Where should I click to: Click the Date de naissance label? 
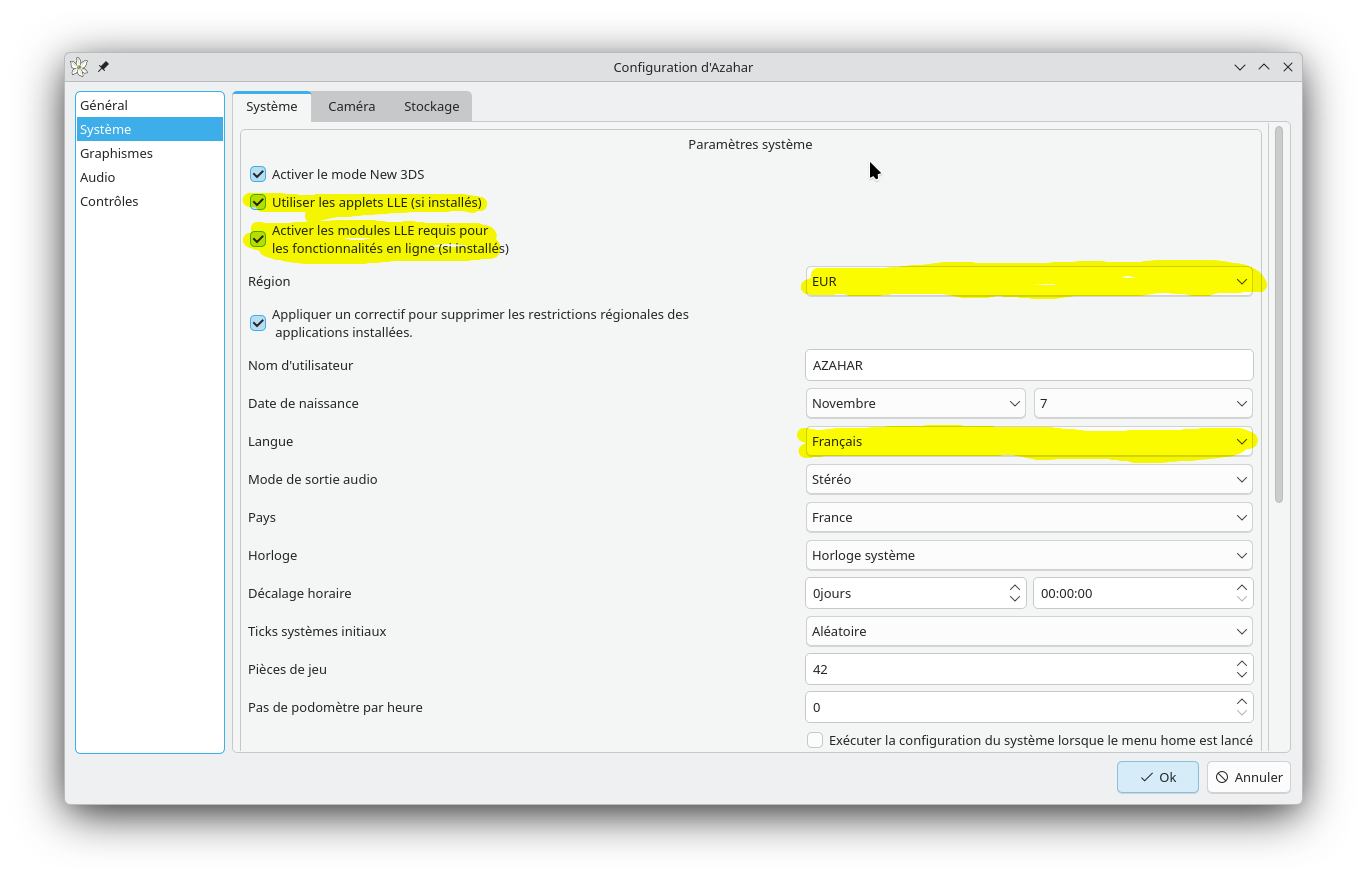pyautogui.click(x=303, y=403)
